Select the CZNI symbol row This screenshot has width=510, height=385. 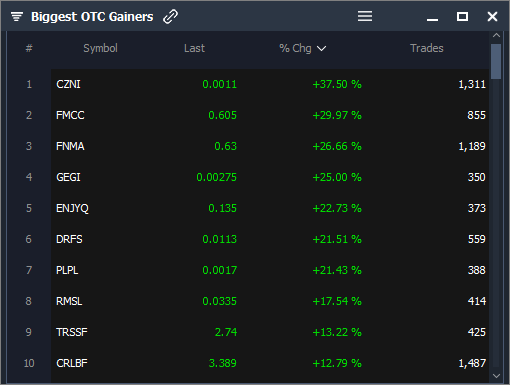(270, 84)
